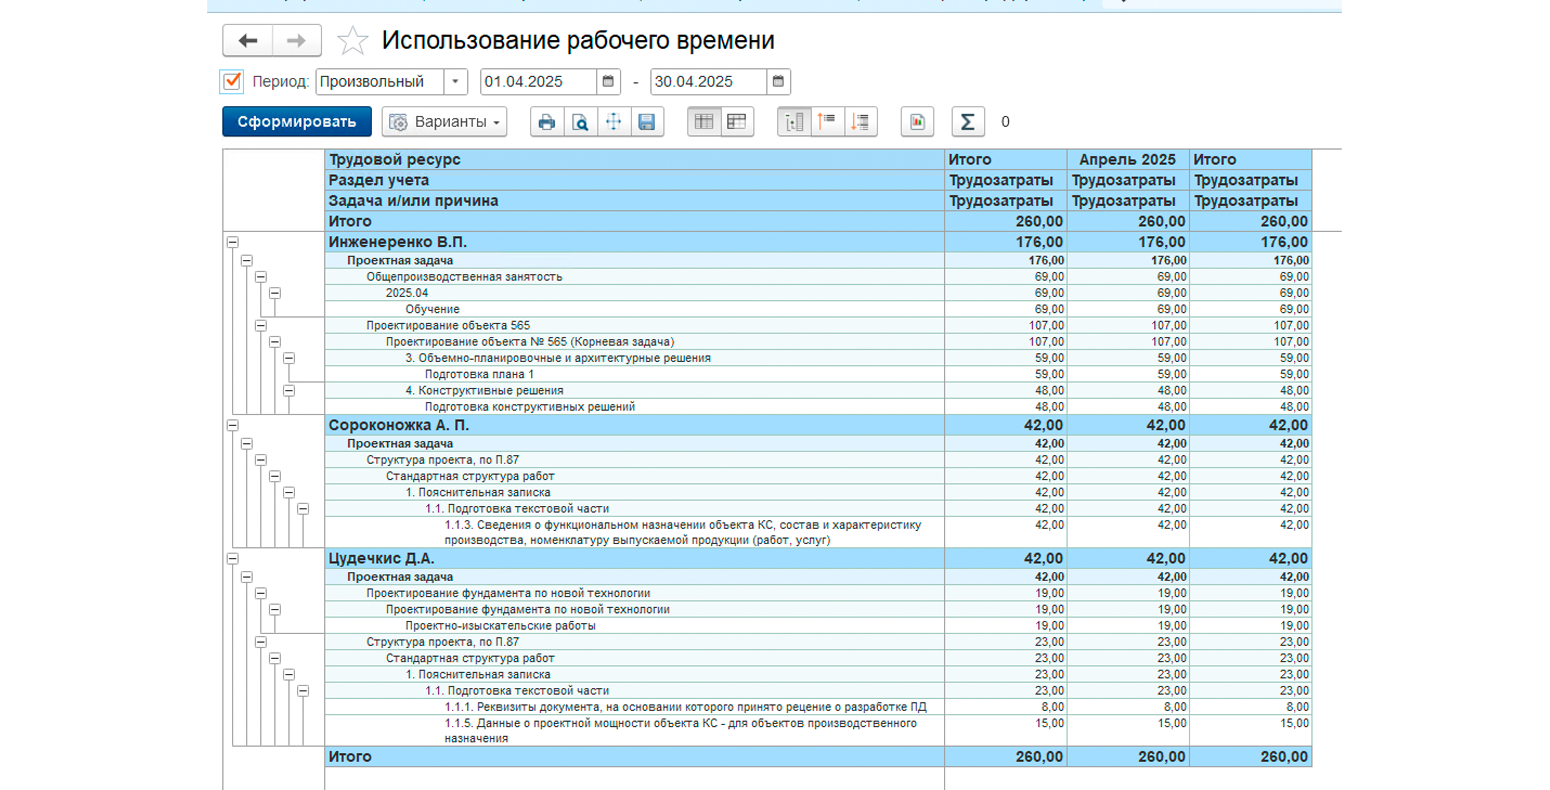
Task: Click the end date field 30.04.2025
Action: [709, 82]
